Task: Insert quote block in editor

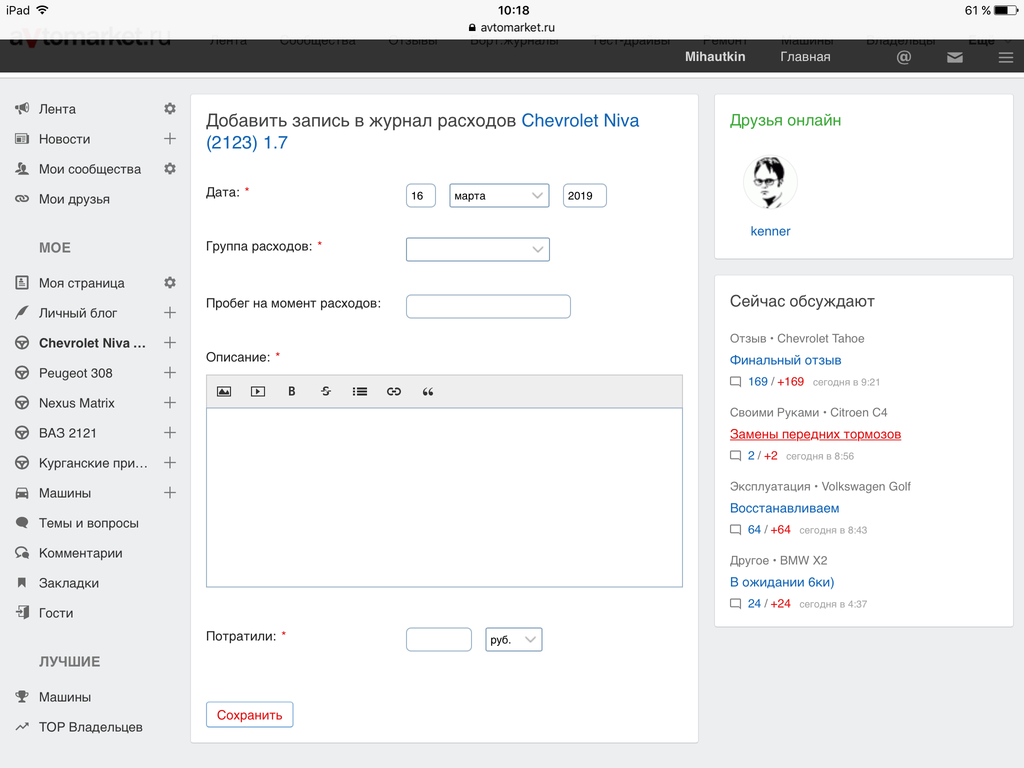Action: point(428,391)
